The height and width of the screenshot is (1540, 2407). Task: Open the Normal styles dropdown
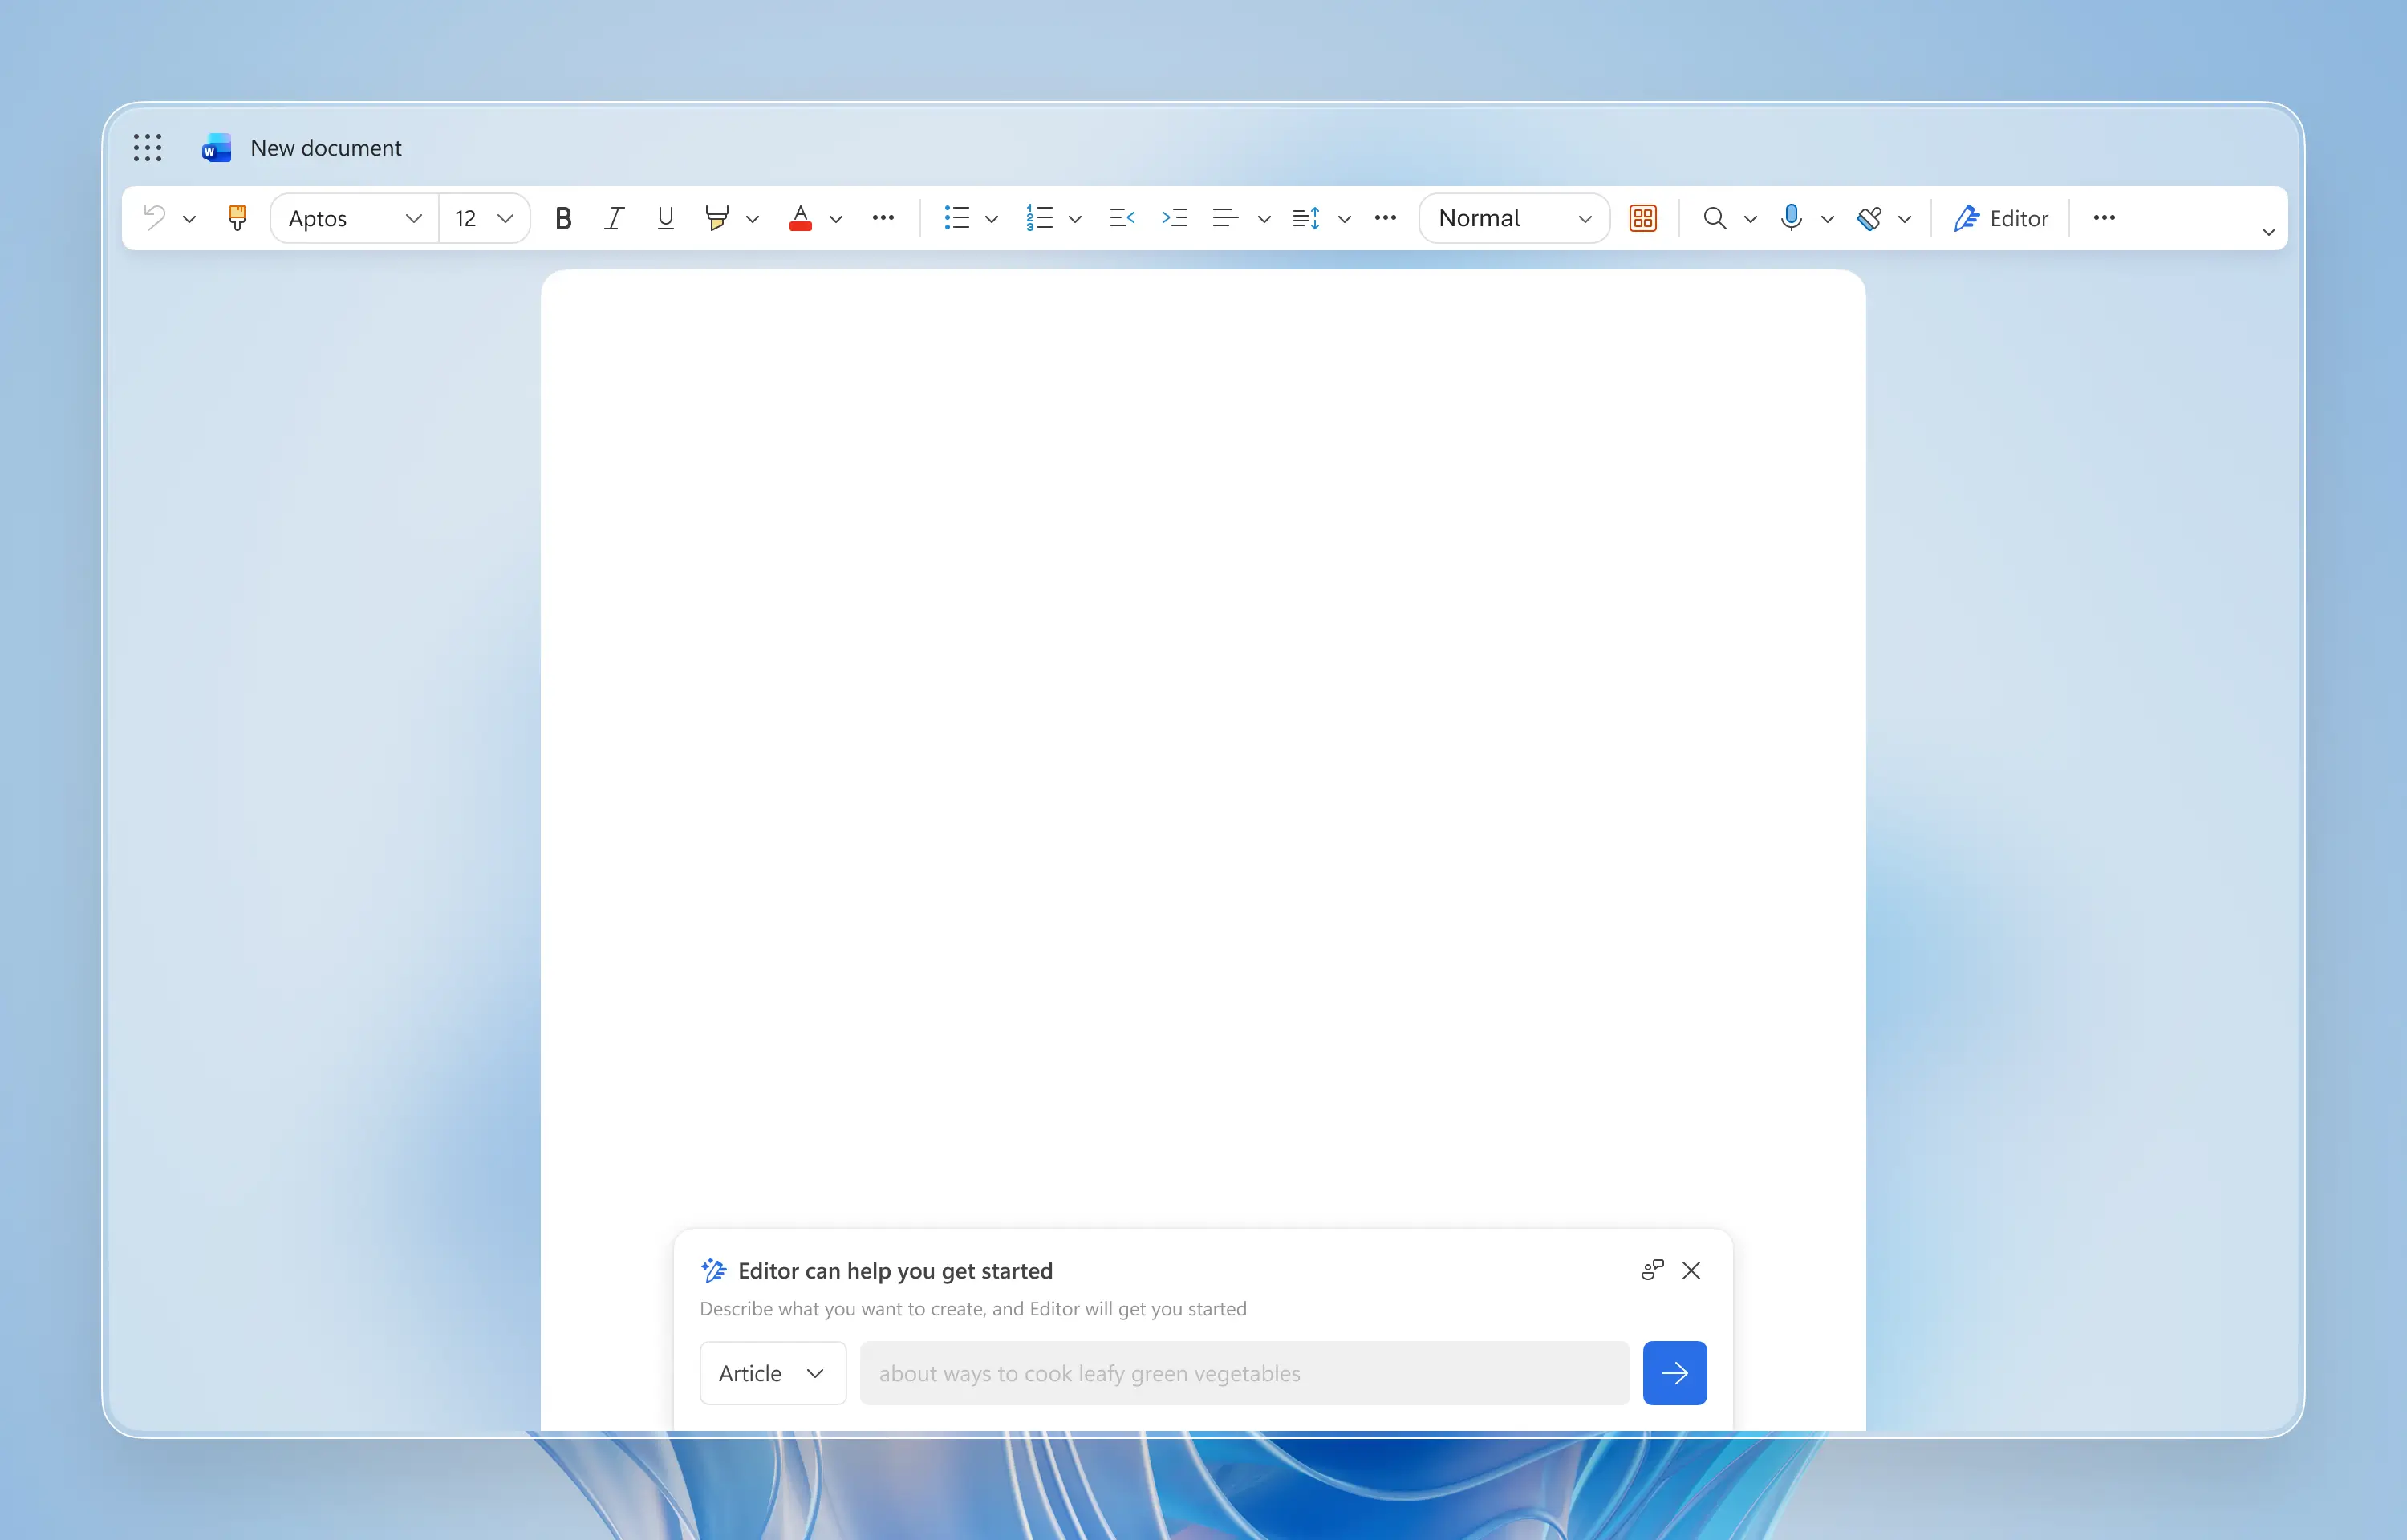click(x=1513, y=218)
